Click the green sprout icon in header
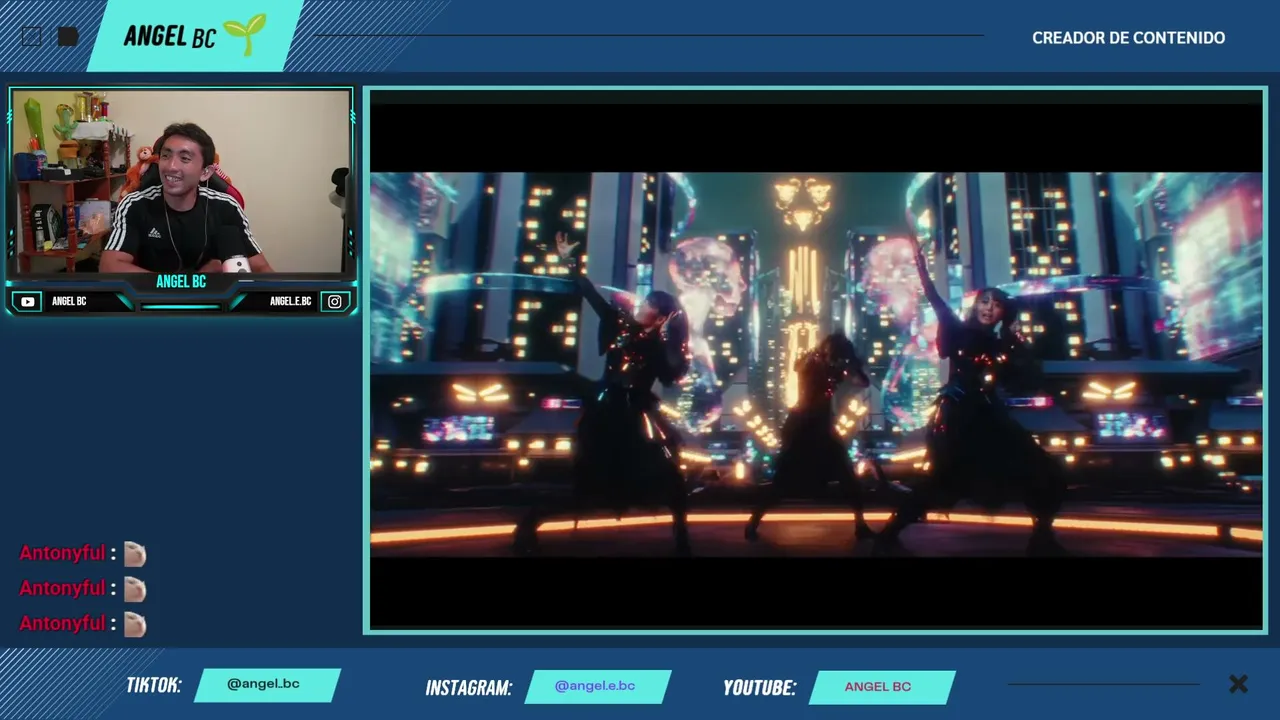 [x=245, y=34]
